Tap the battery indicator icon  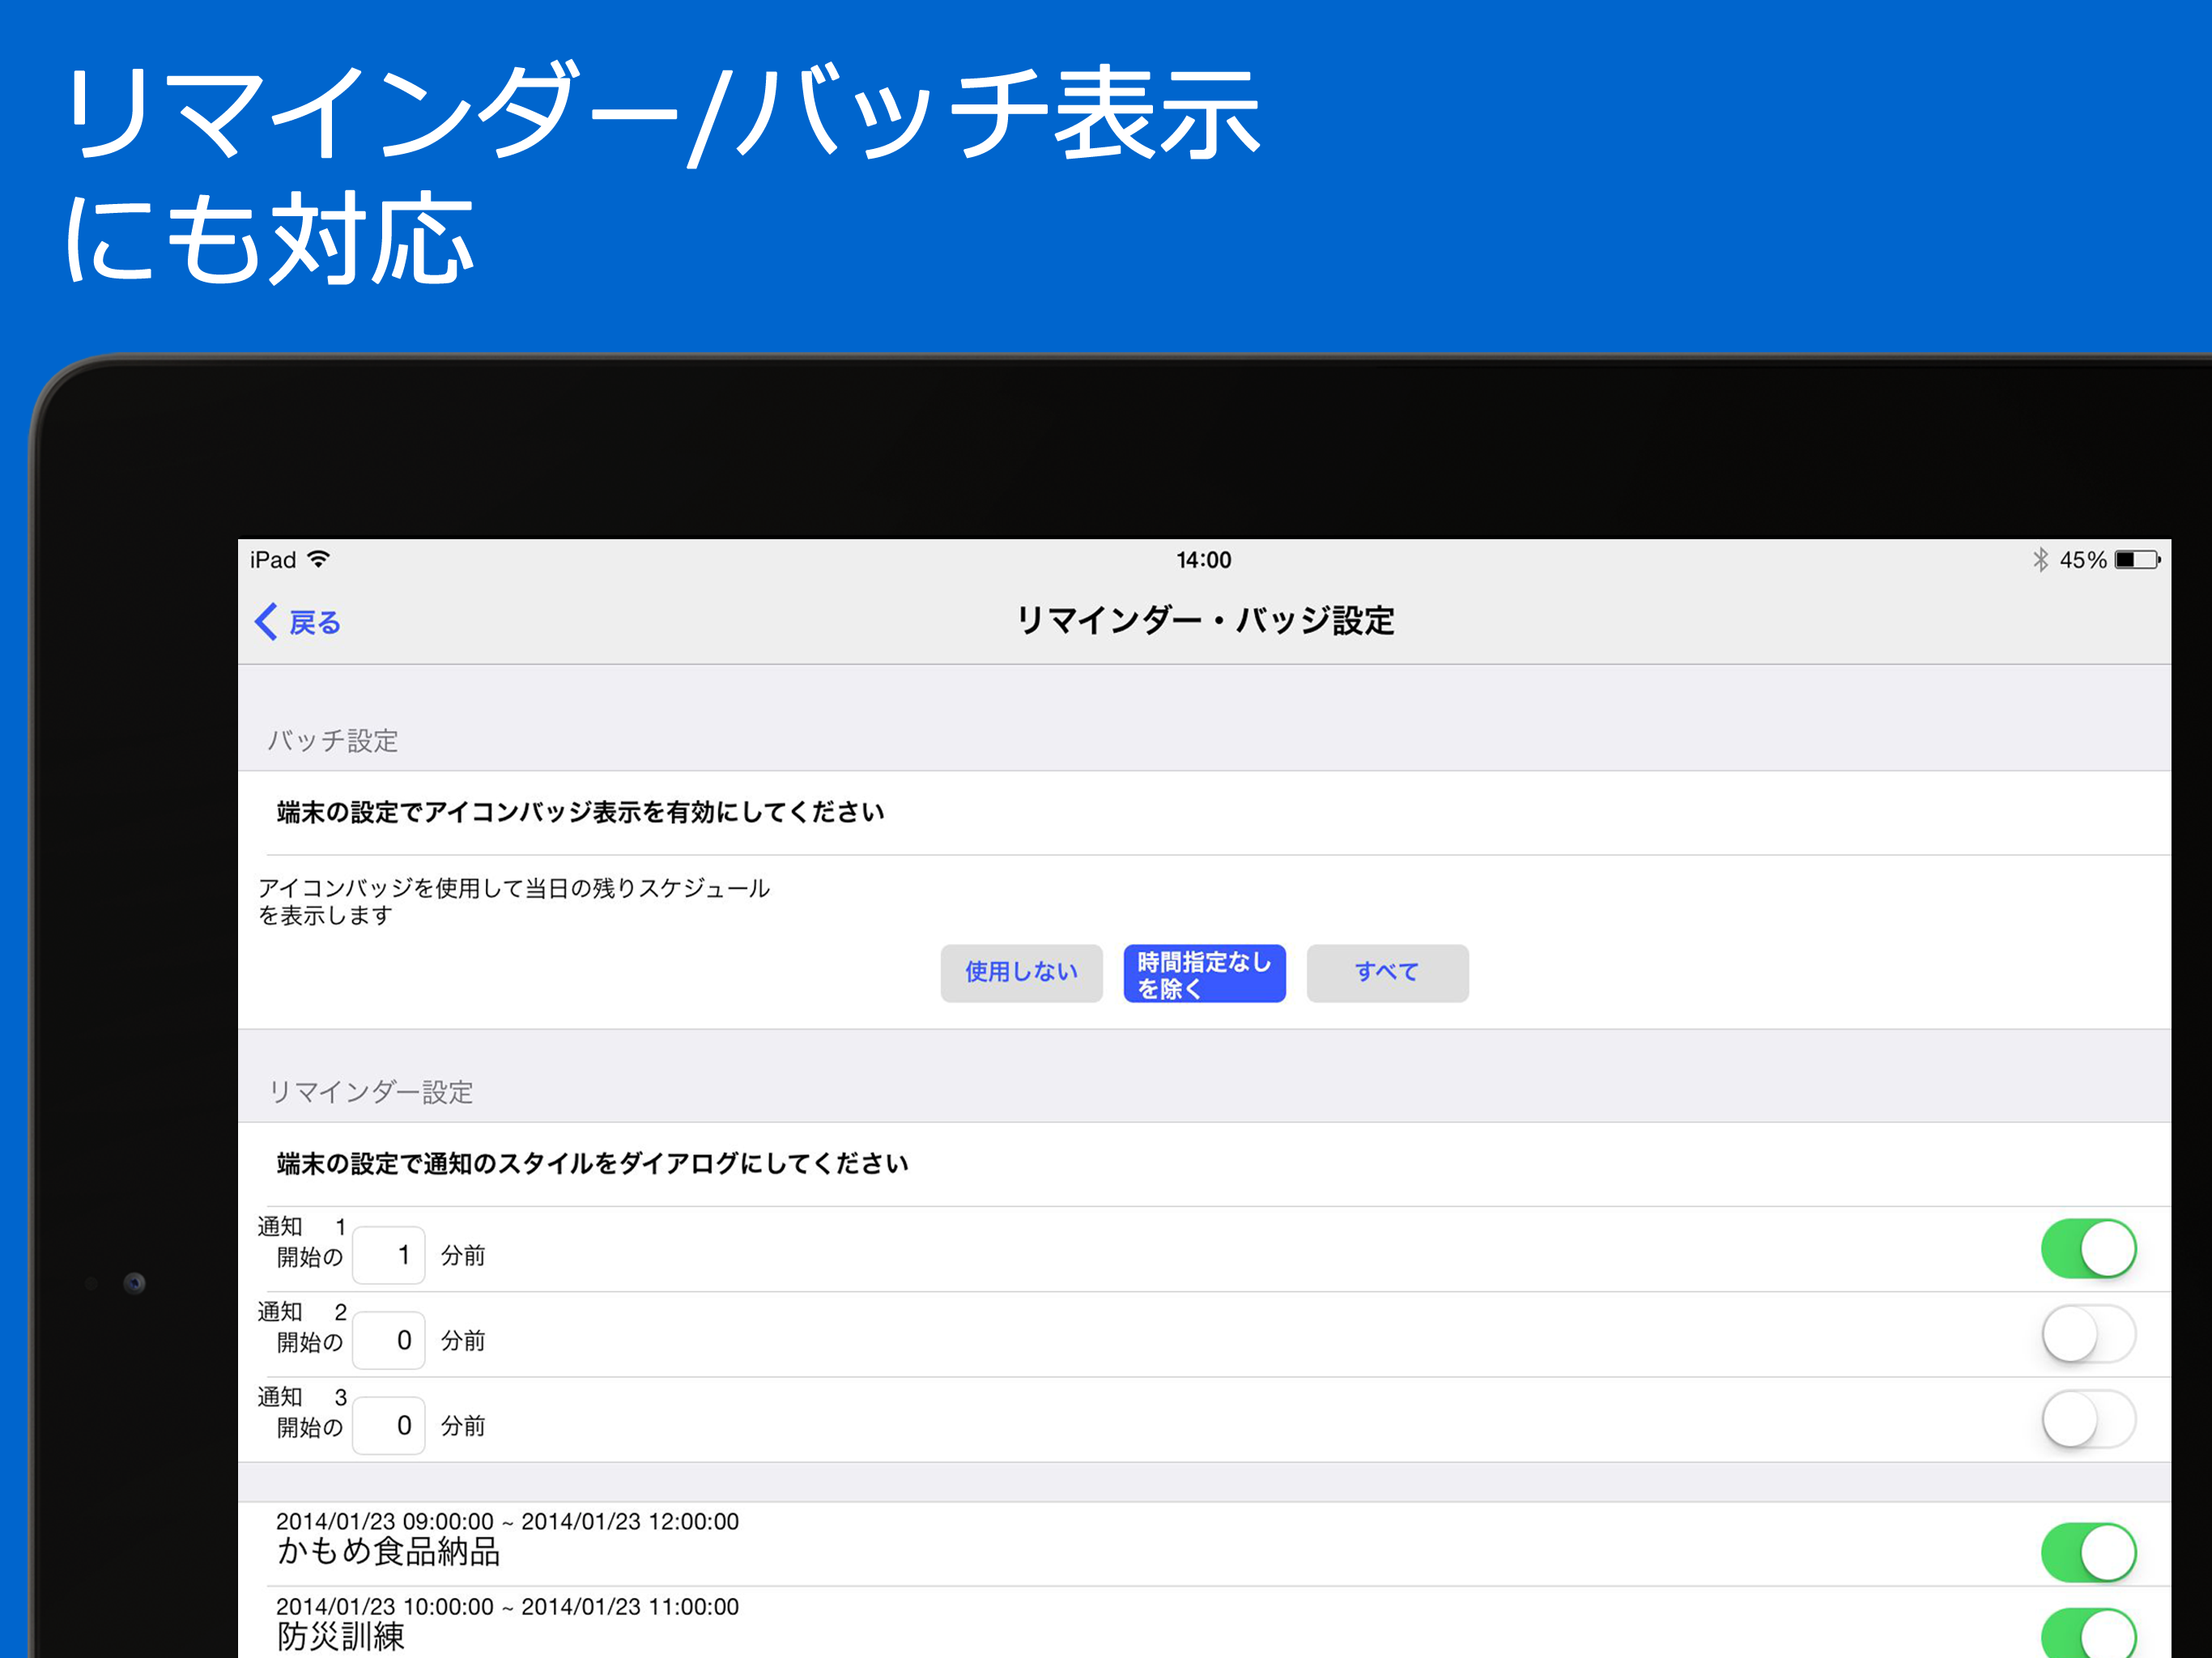point(2137,560)
